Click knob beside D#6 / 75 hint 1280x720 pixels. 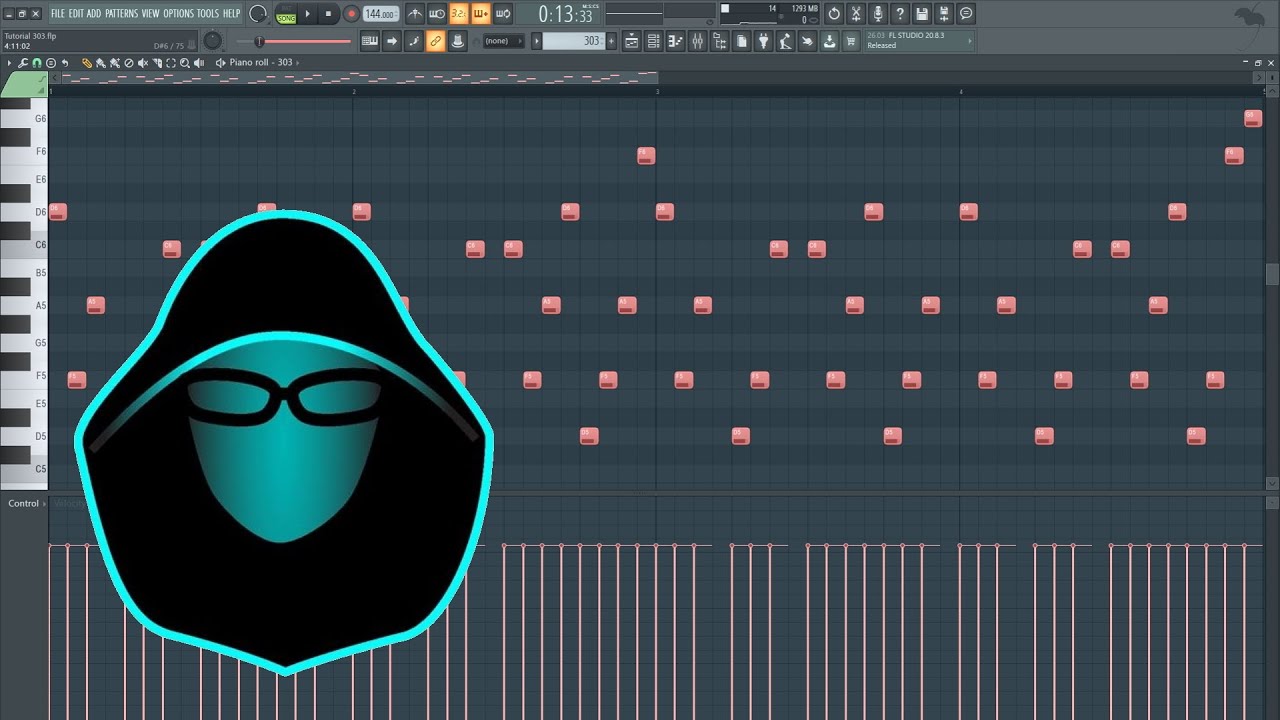tap(212, 40)
